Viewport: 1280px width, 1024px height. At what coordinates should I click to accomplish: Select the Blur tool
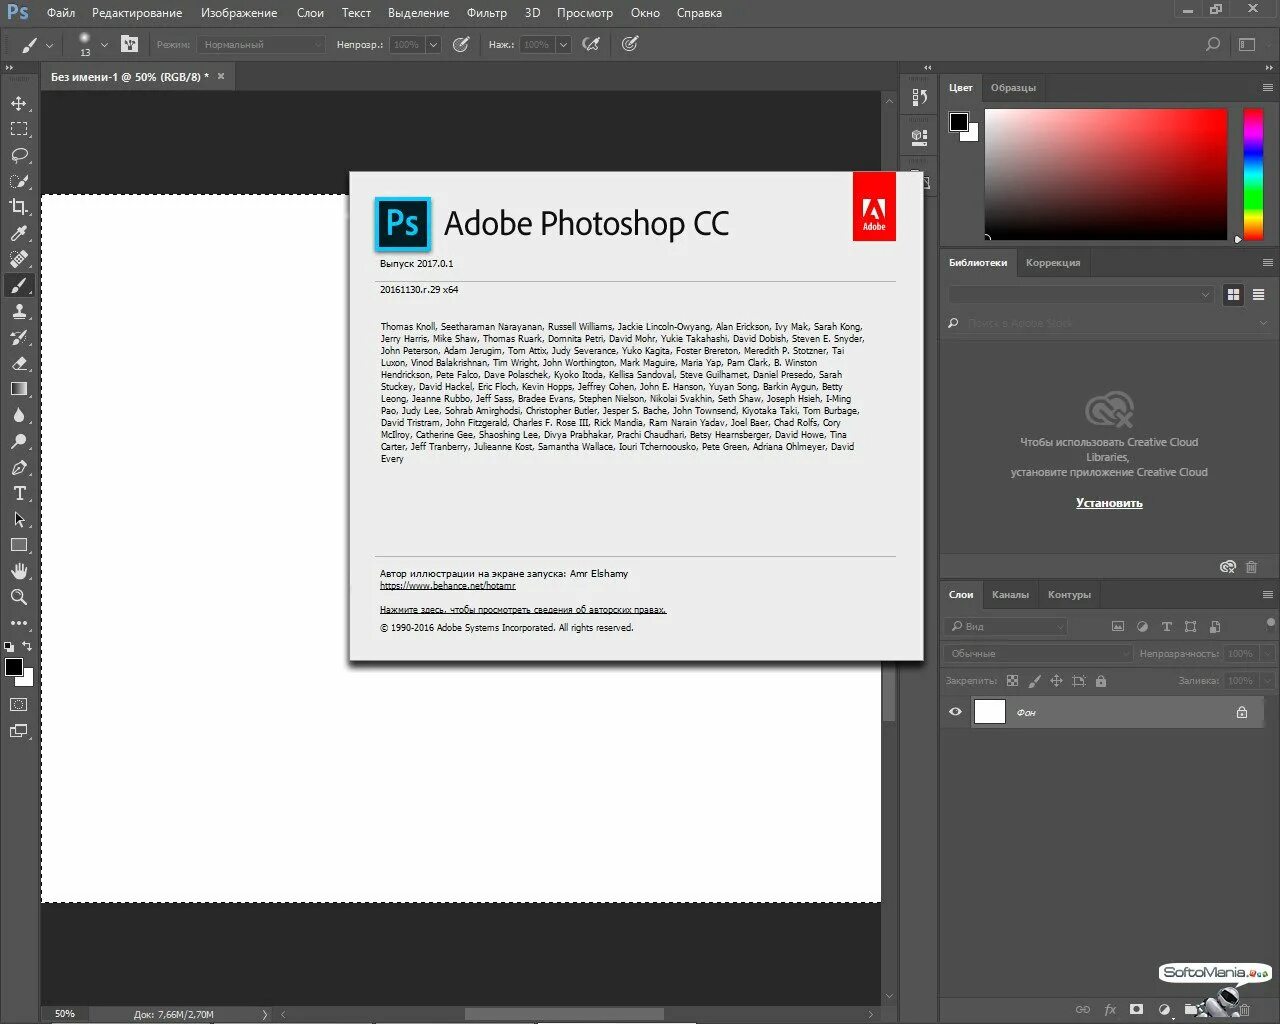click(x=19, y=415)
